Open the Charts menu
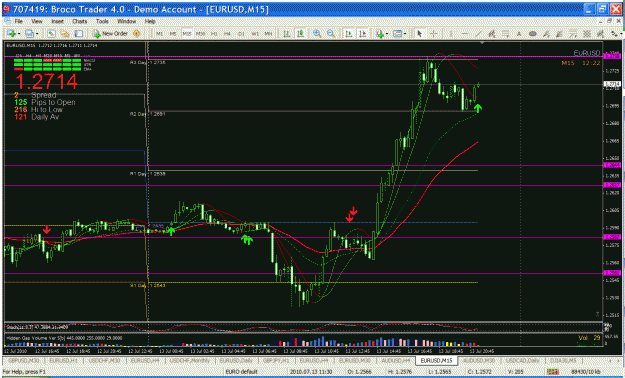625x378 pixels. point(80,21)
